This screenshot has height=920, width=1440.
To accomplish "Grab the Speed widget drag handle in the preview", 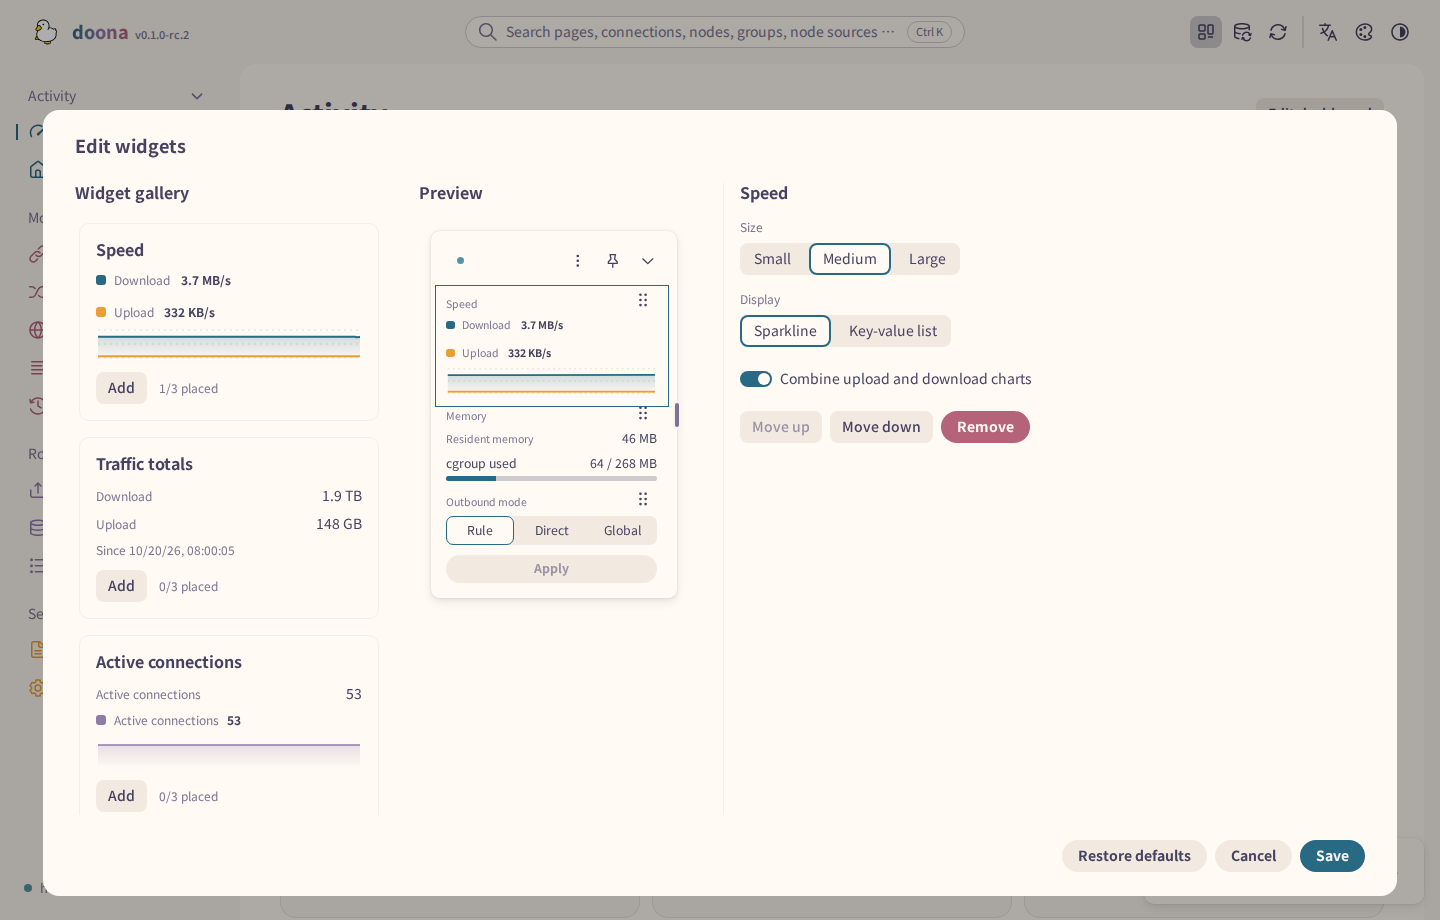I will coord(643,300).
